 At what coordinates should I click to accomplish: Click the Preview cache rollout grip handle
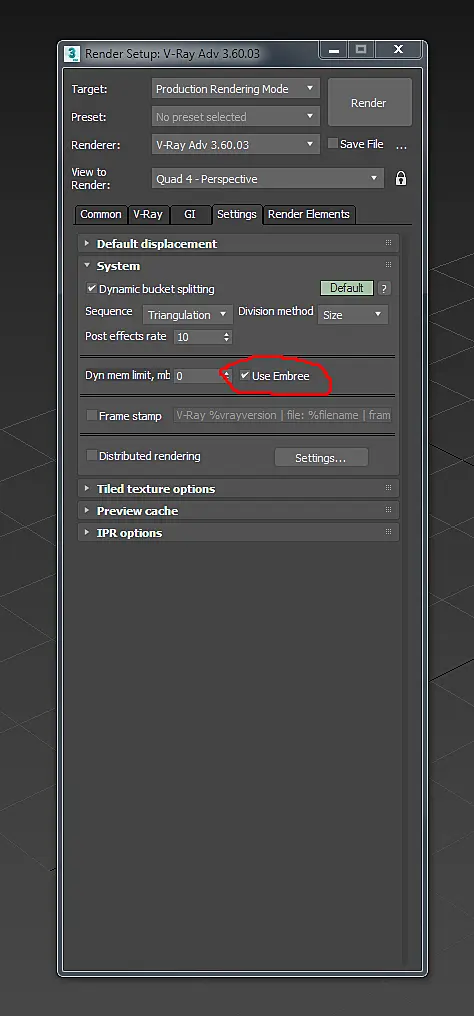click(x=389, y=510)
